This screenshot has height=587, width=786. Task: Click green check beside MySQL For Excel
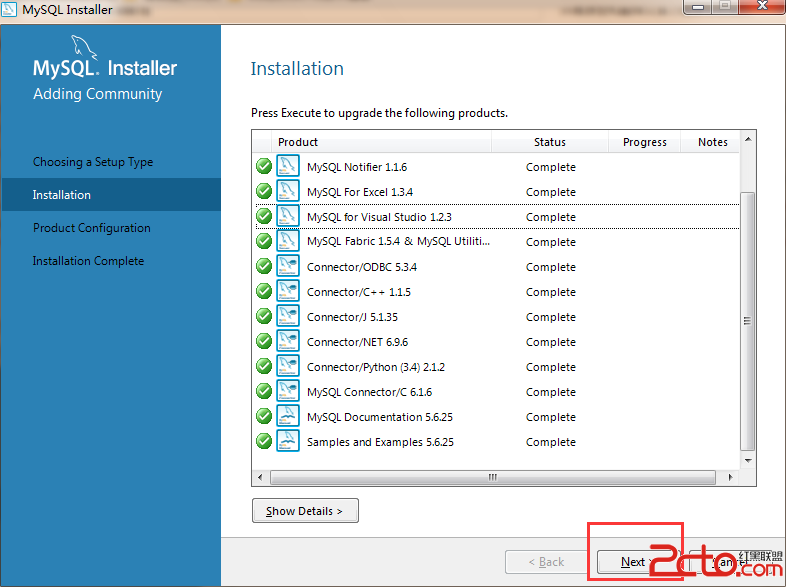tap(264, 191)
